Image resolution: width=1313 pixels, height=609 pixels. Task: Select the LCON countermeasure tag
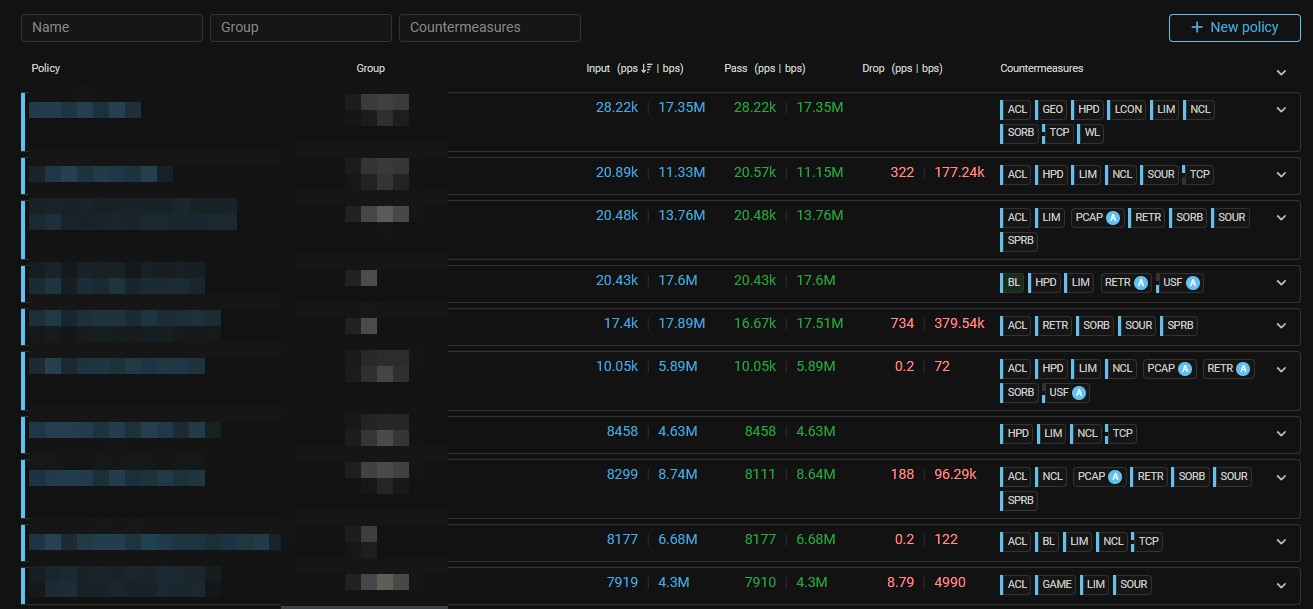click(1127, 110)
